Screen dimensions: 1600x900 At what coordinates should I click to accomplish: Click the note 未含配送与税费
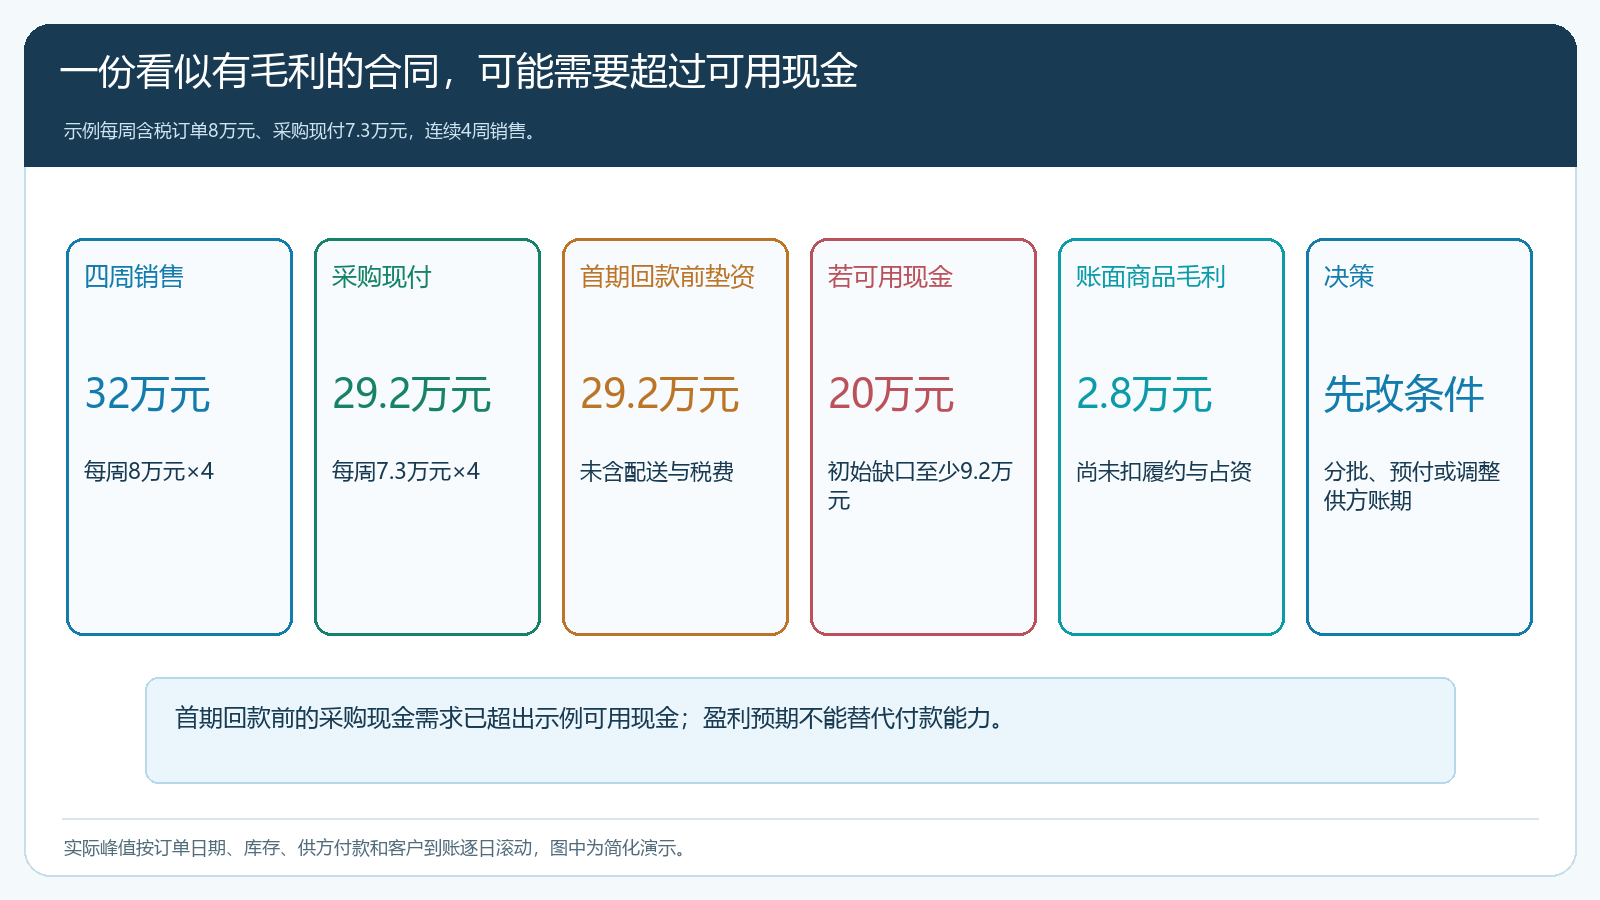[657, 471]
